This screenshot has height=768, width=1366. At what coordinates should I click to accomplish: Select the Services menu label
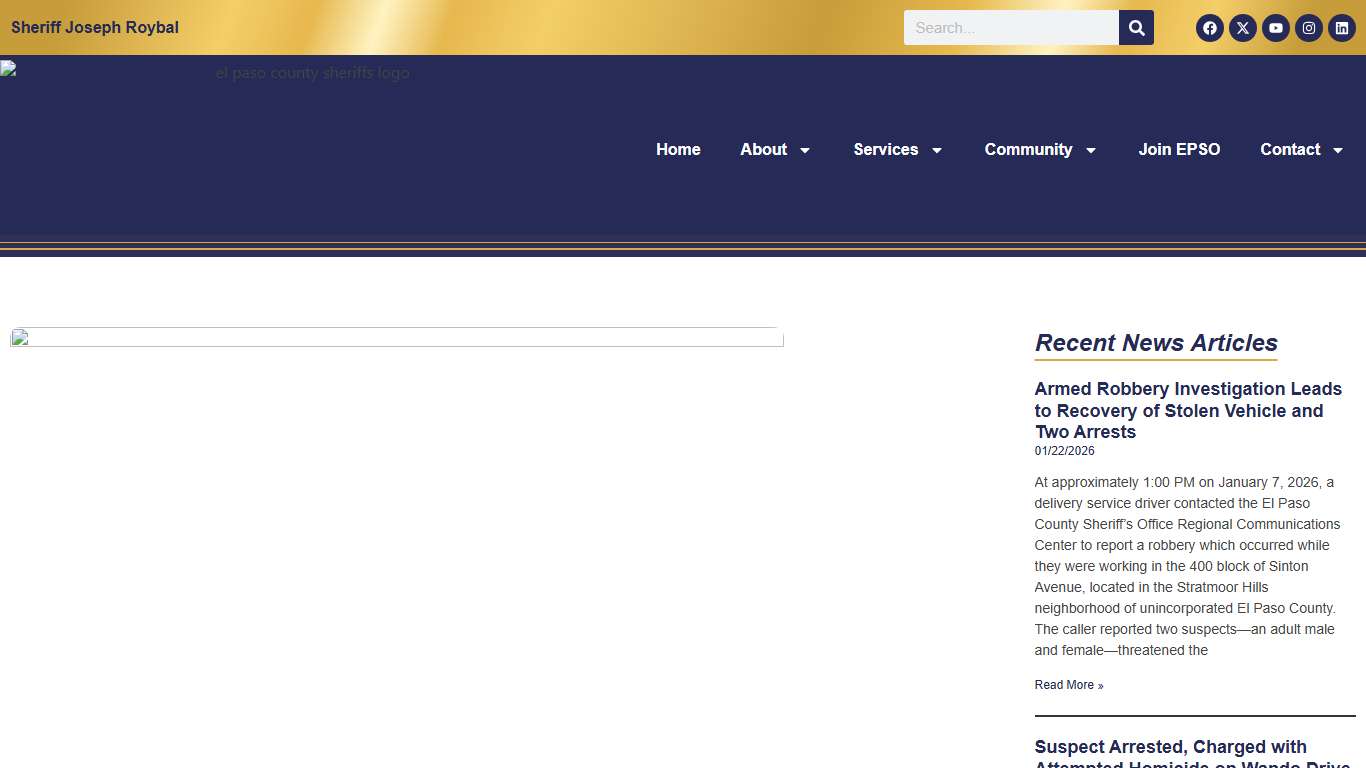[x=885, y=149]
